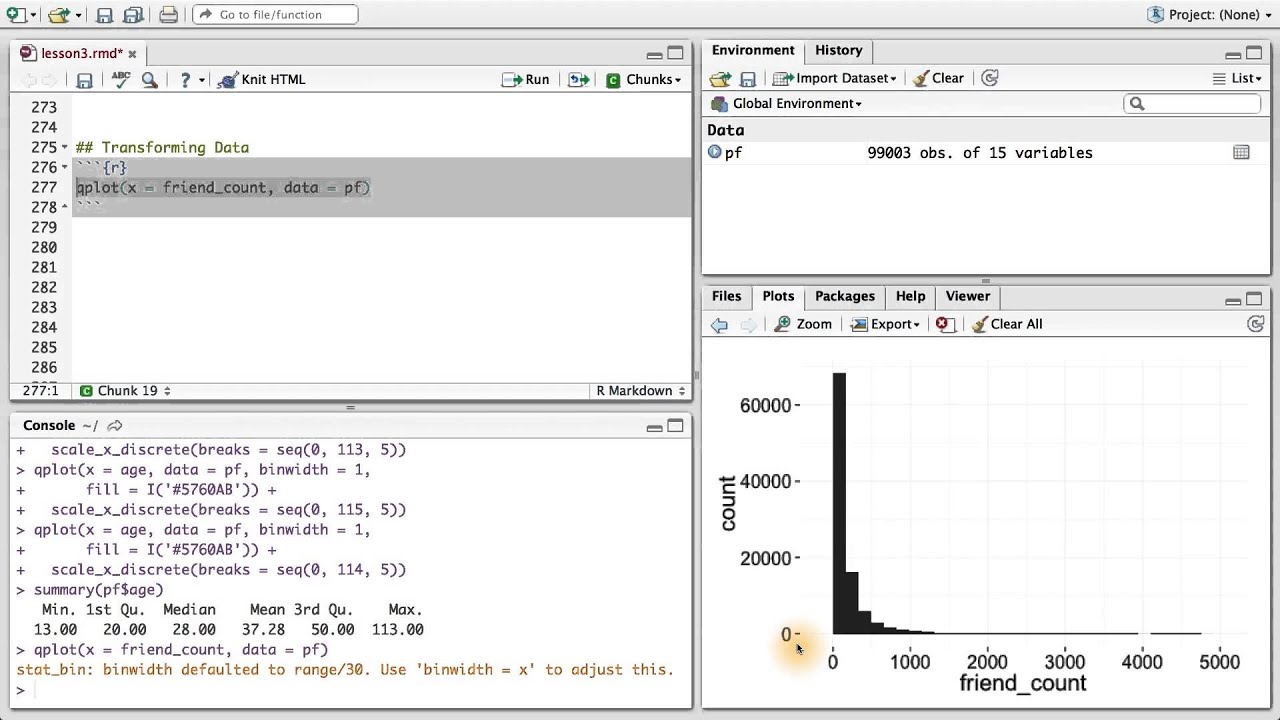Open the New File dropdown arrow

pyautogui.click(x=32, y=15)
